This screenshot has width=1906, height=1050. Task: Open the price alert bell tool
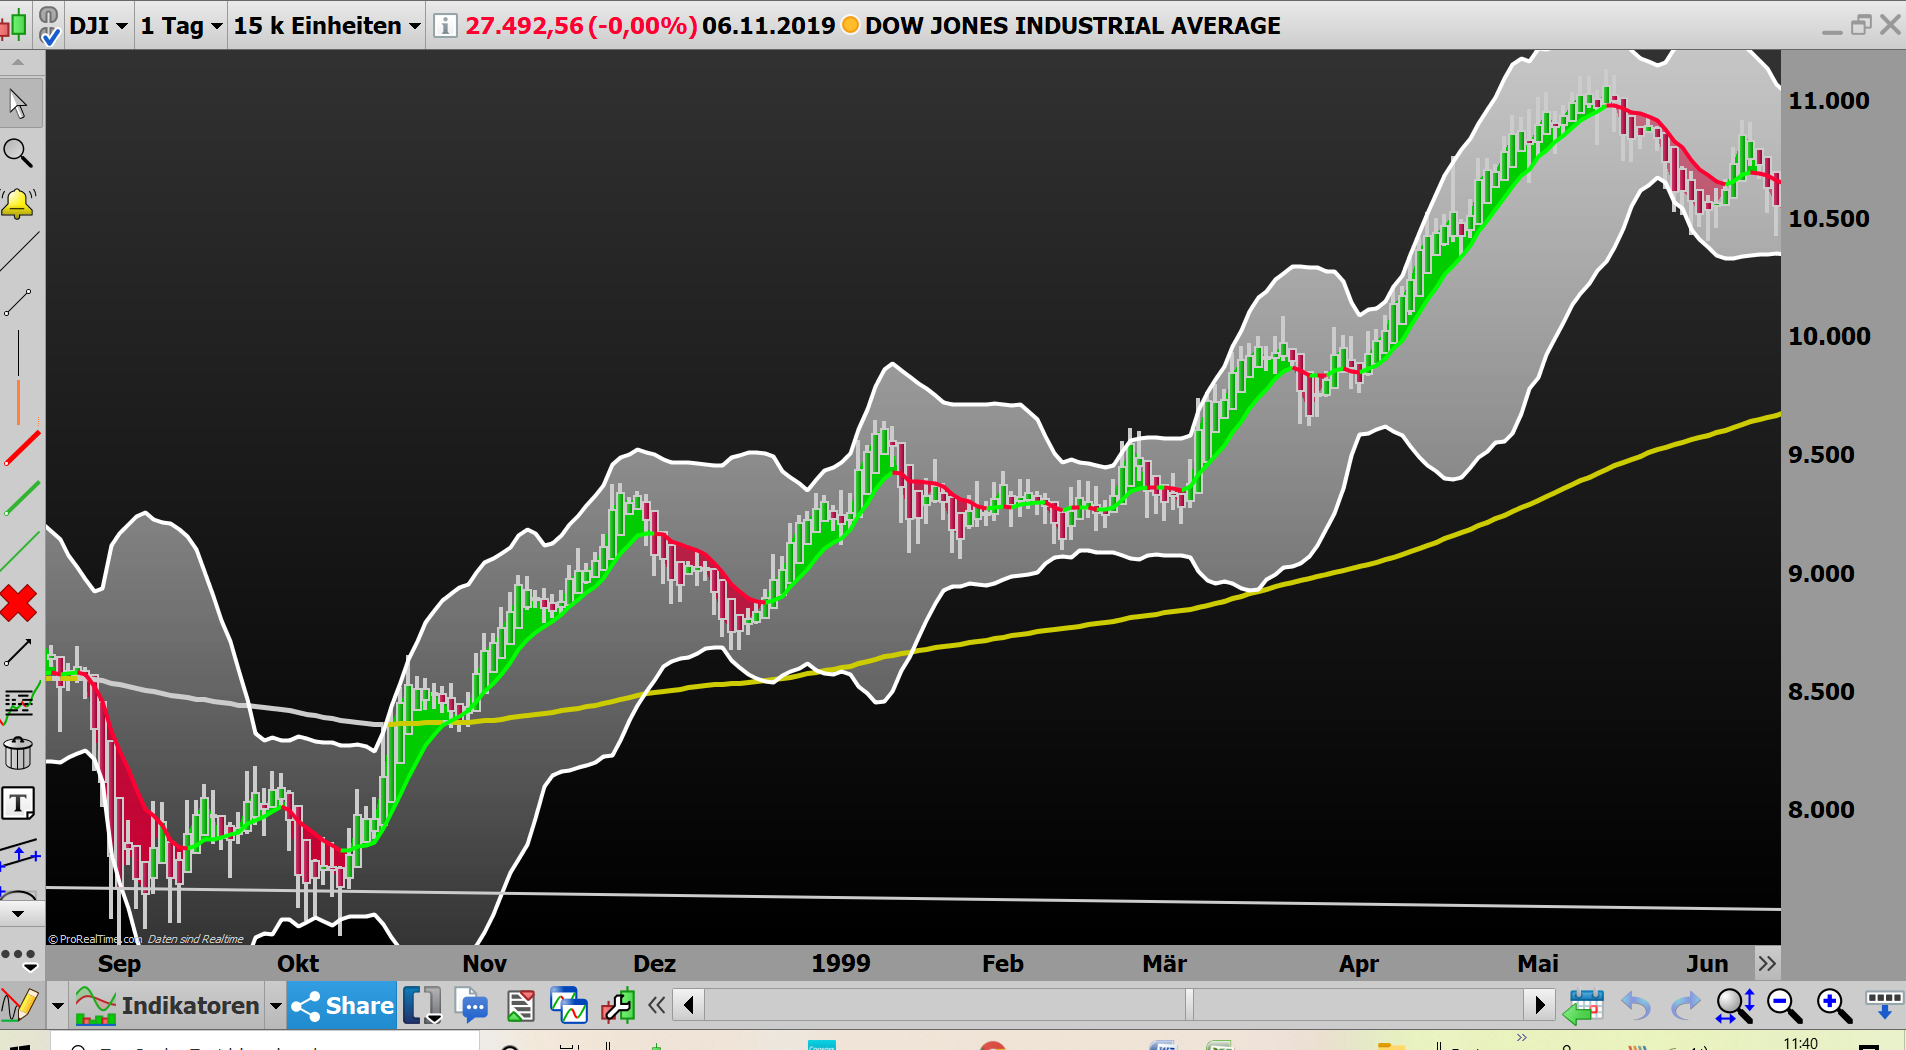(x=20, y=203)
